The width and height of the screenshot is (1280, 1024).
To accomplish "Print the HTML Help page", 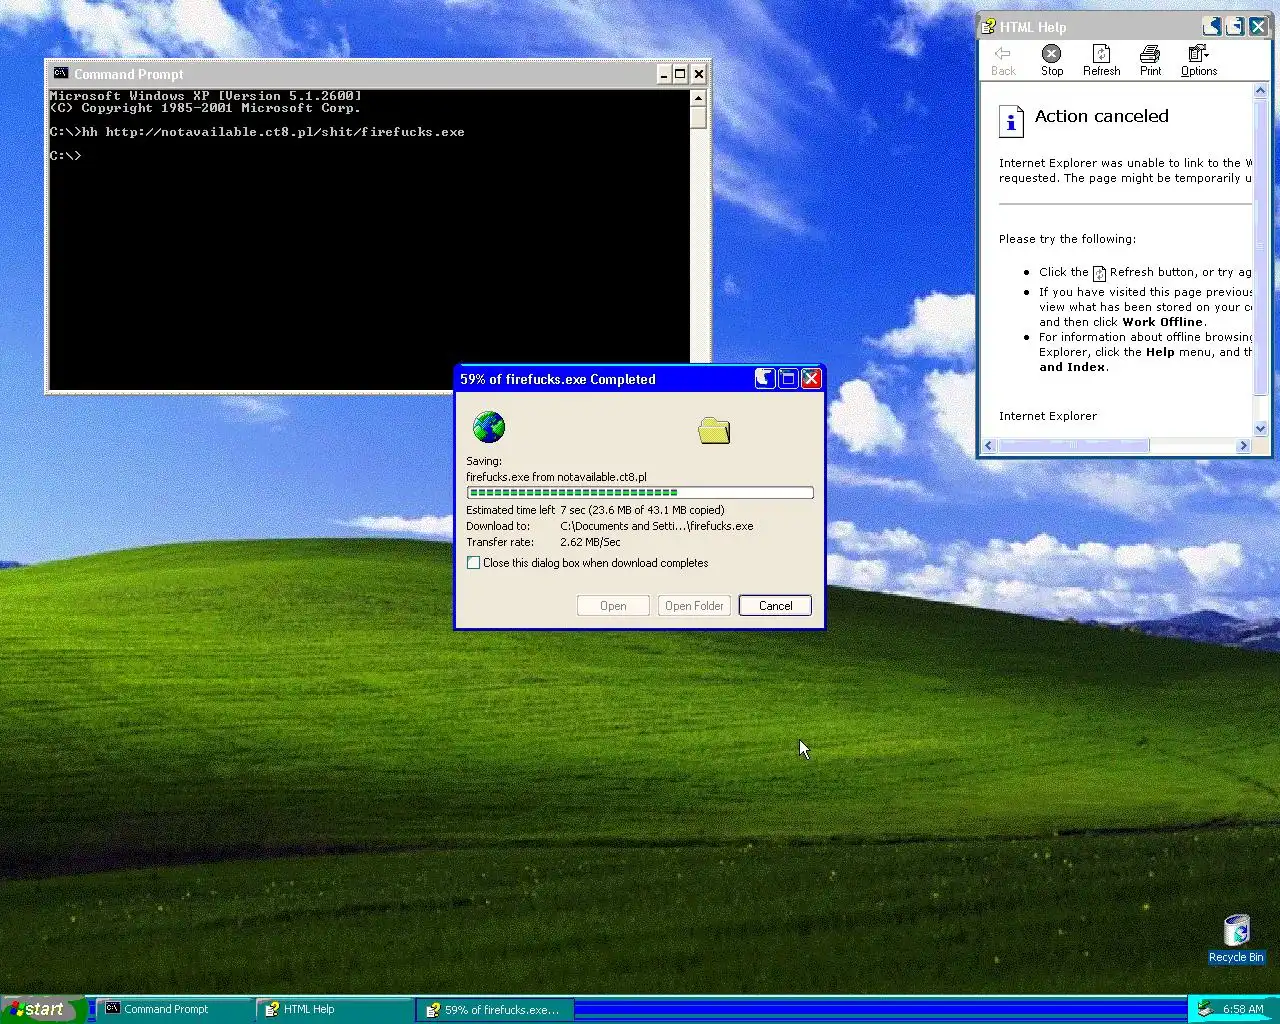I will (1150, 60).
